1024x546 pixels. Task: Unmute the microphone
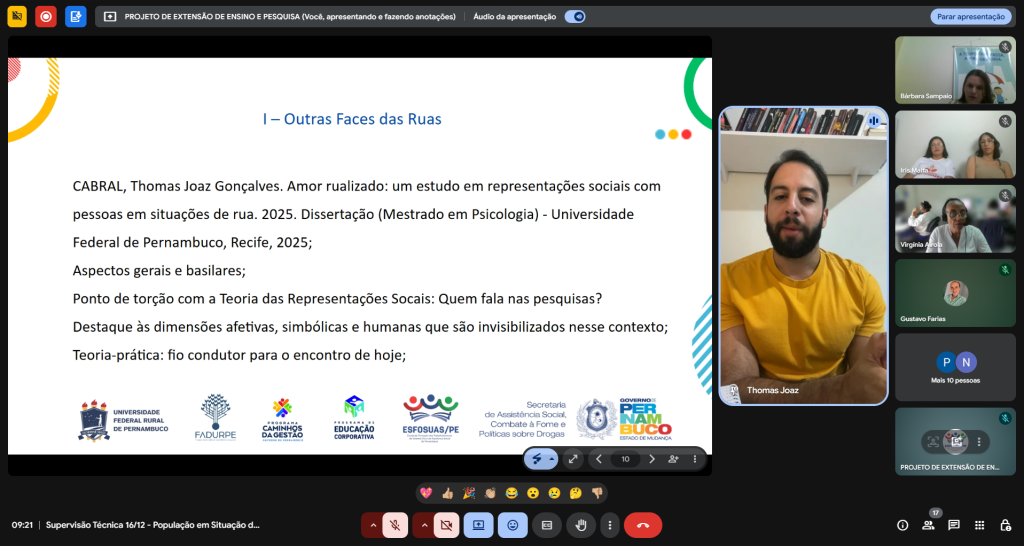[x=395, y=525]
